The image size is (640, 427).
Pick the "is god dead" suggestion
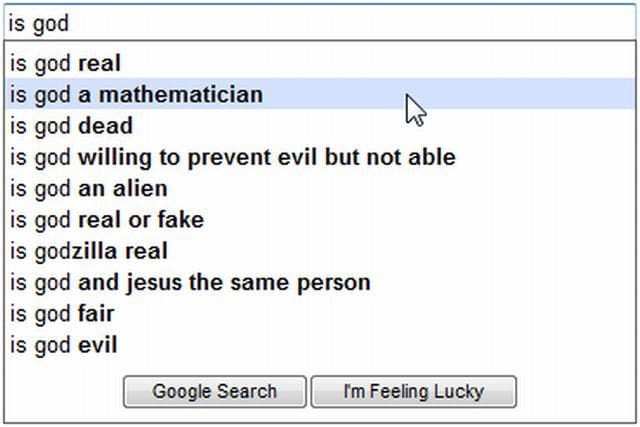coord(72,126)
